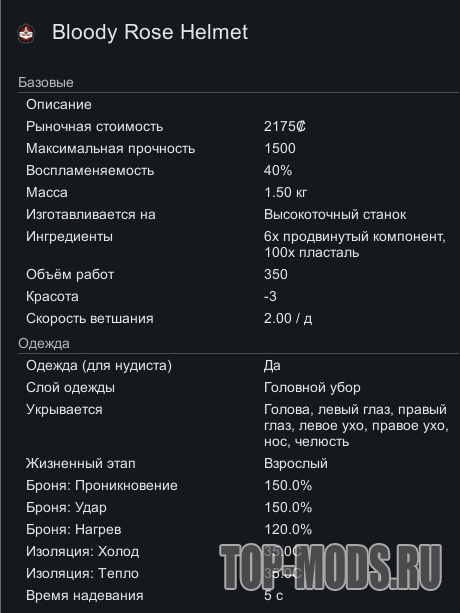Select the Броня: Нагрев row

238,529
